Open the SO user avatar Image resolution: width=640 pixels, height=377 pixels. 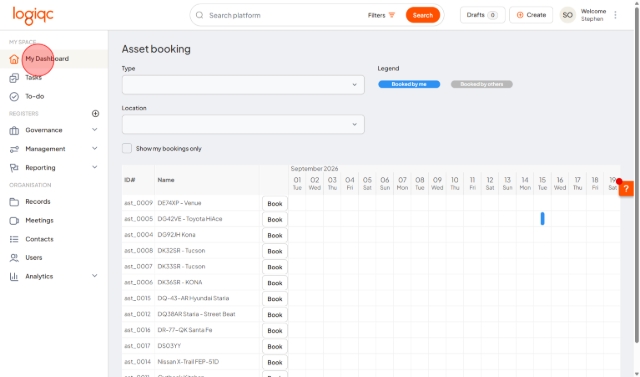567,15
